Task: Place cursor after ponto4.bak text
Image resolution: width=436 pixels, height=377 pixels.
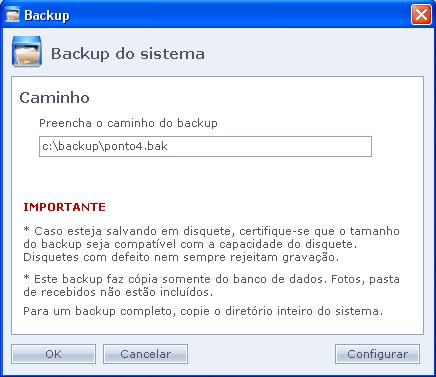Action: click(169, 146)
